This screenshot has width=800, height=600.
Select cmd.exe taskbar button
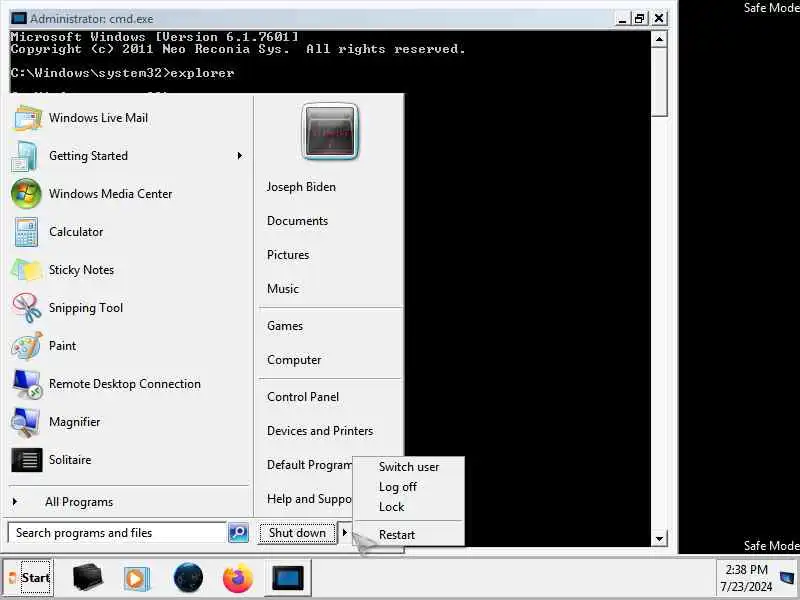click(x=288, y=578)
